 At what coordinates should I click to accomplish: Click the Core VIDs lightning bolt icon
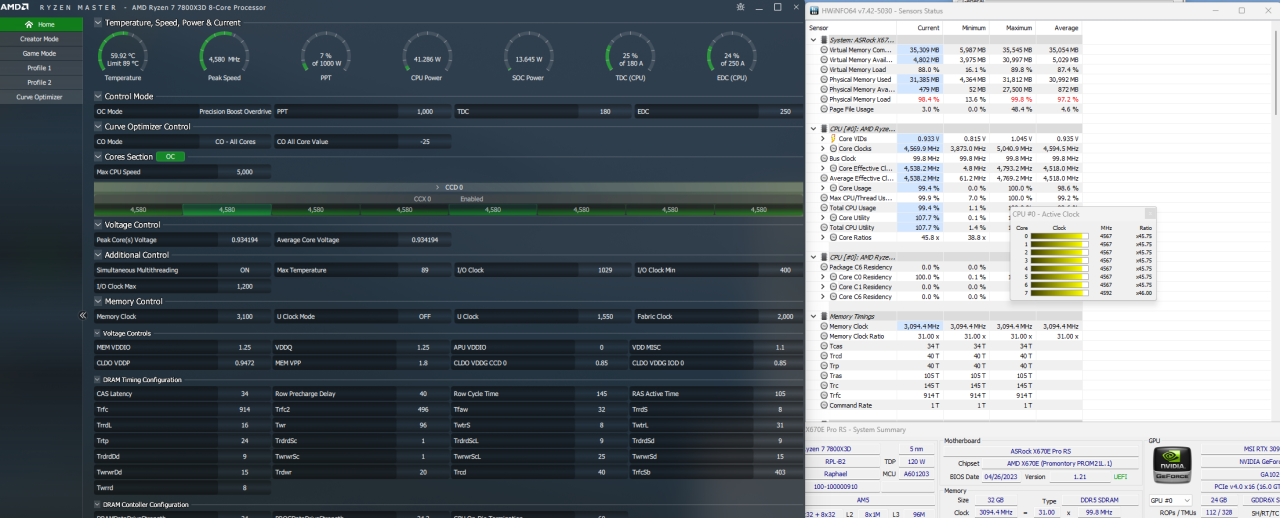[833, 138]
